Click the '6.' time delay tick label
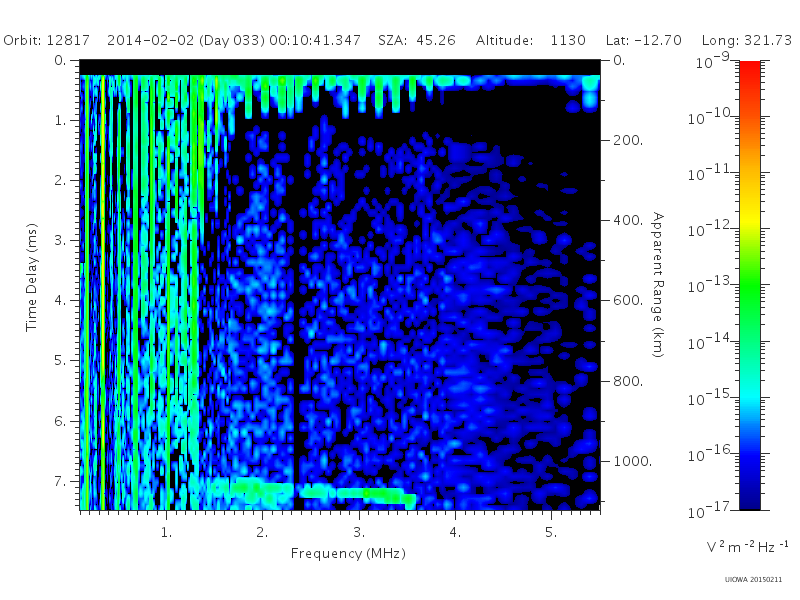Screen dimensions: 800x600 (x=60, y=421)
